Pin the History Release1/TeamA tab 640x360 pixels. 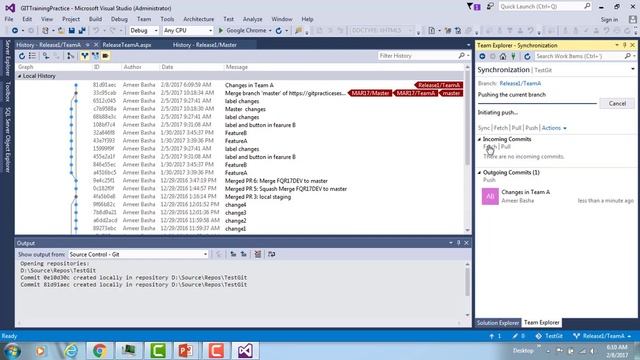click(x=87, y=44)
